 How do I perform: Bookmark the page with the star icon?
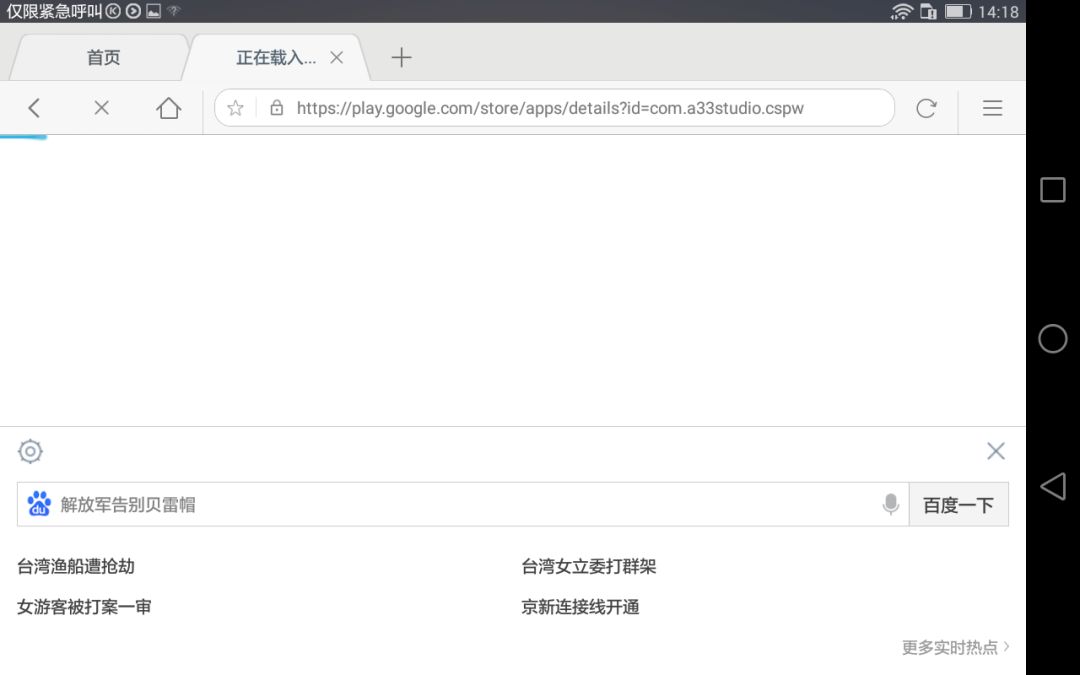coord(236,108)
